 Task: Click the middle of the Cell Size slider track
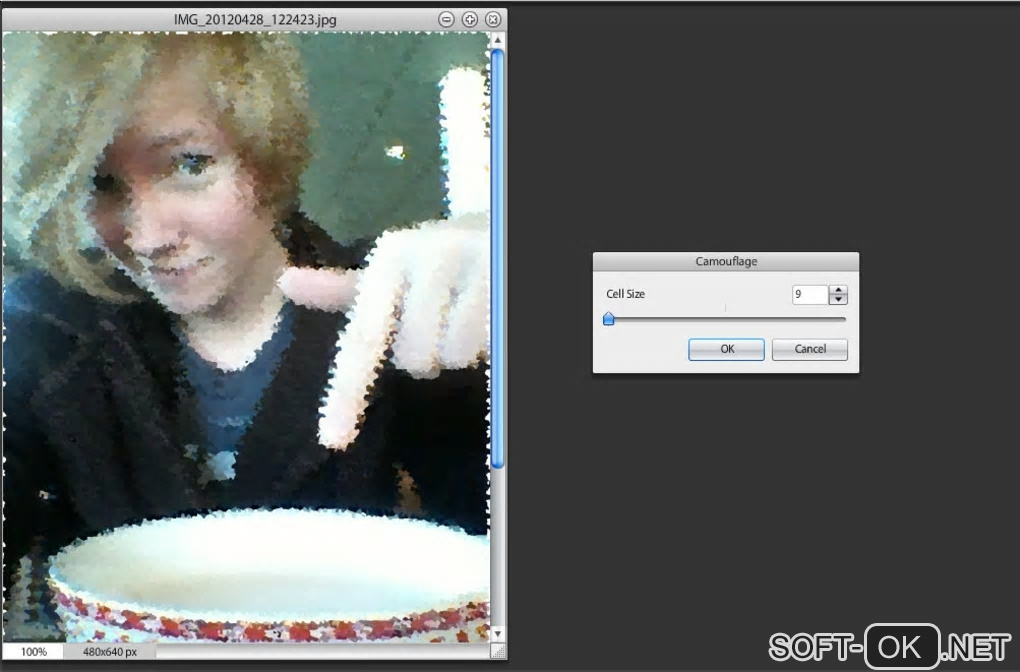coord(726,319)
